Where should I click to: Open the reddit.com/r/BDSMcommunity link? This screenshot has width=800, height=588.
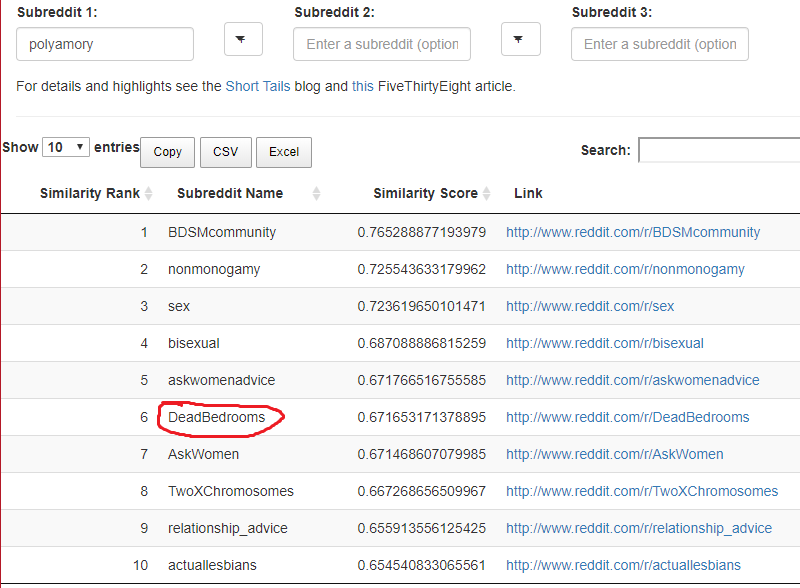[x=633, y=232]
